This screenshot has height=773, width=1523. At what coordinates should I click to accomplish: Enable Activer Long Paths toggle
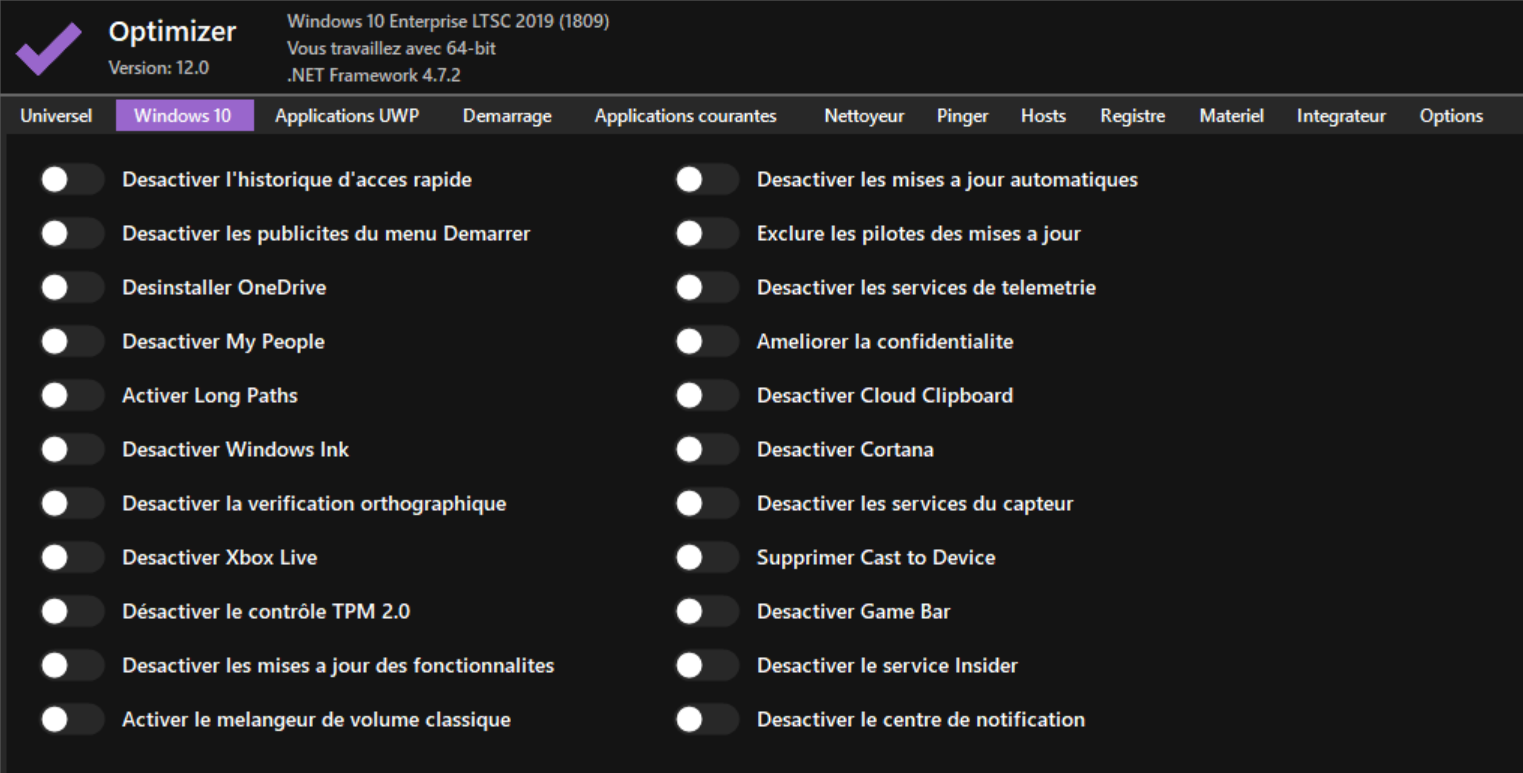71,396
